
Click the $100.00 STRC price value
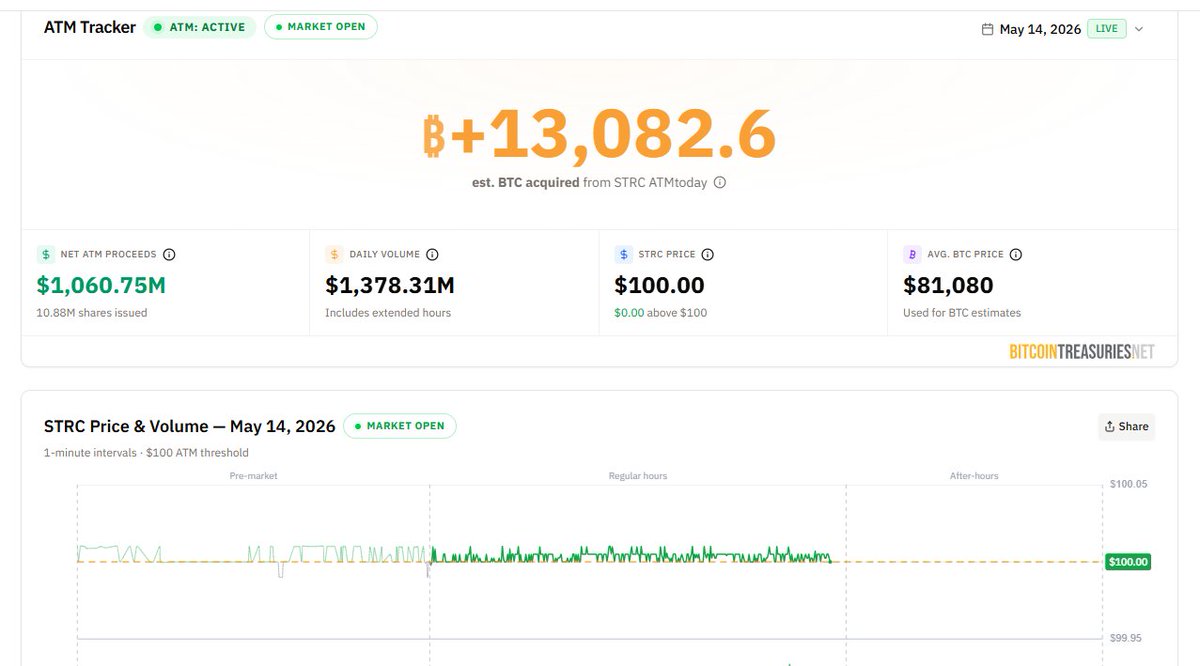point(659,285)
